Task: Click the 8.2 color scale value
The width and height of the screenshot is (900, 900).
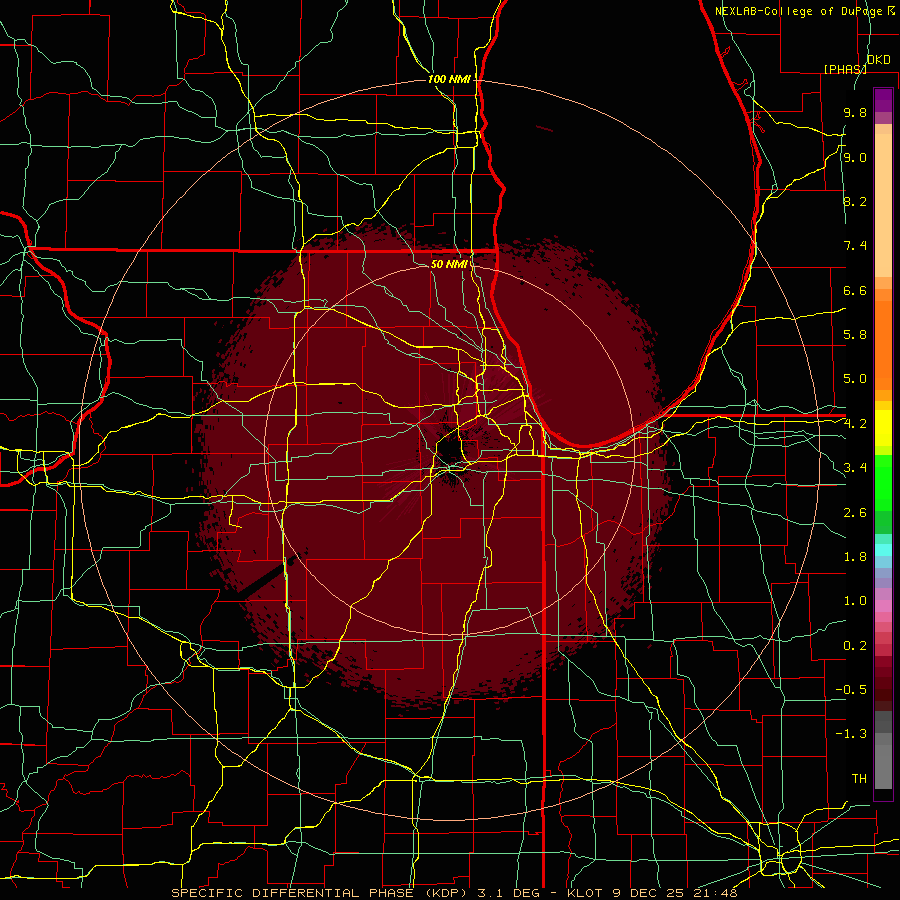Action: (x=855, y=201)
